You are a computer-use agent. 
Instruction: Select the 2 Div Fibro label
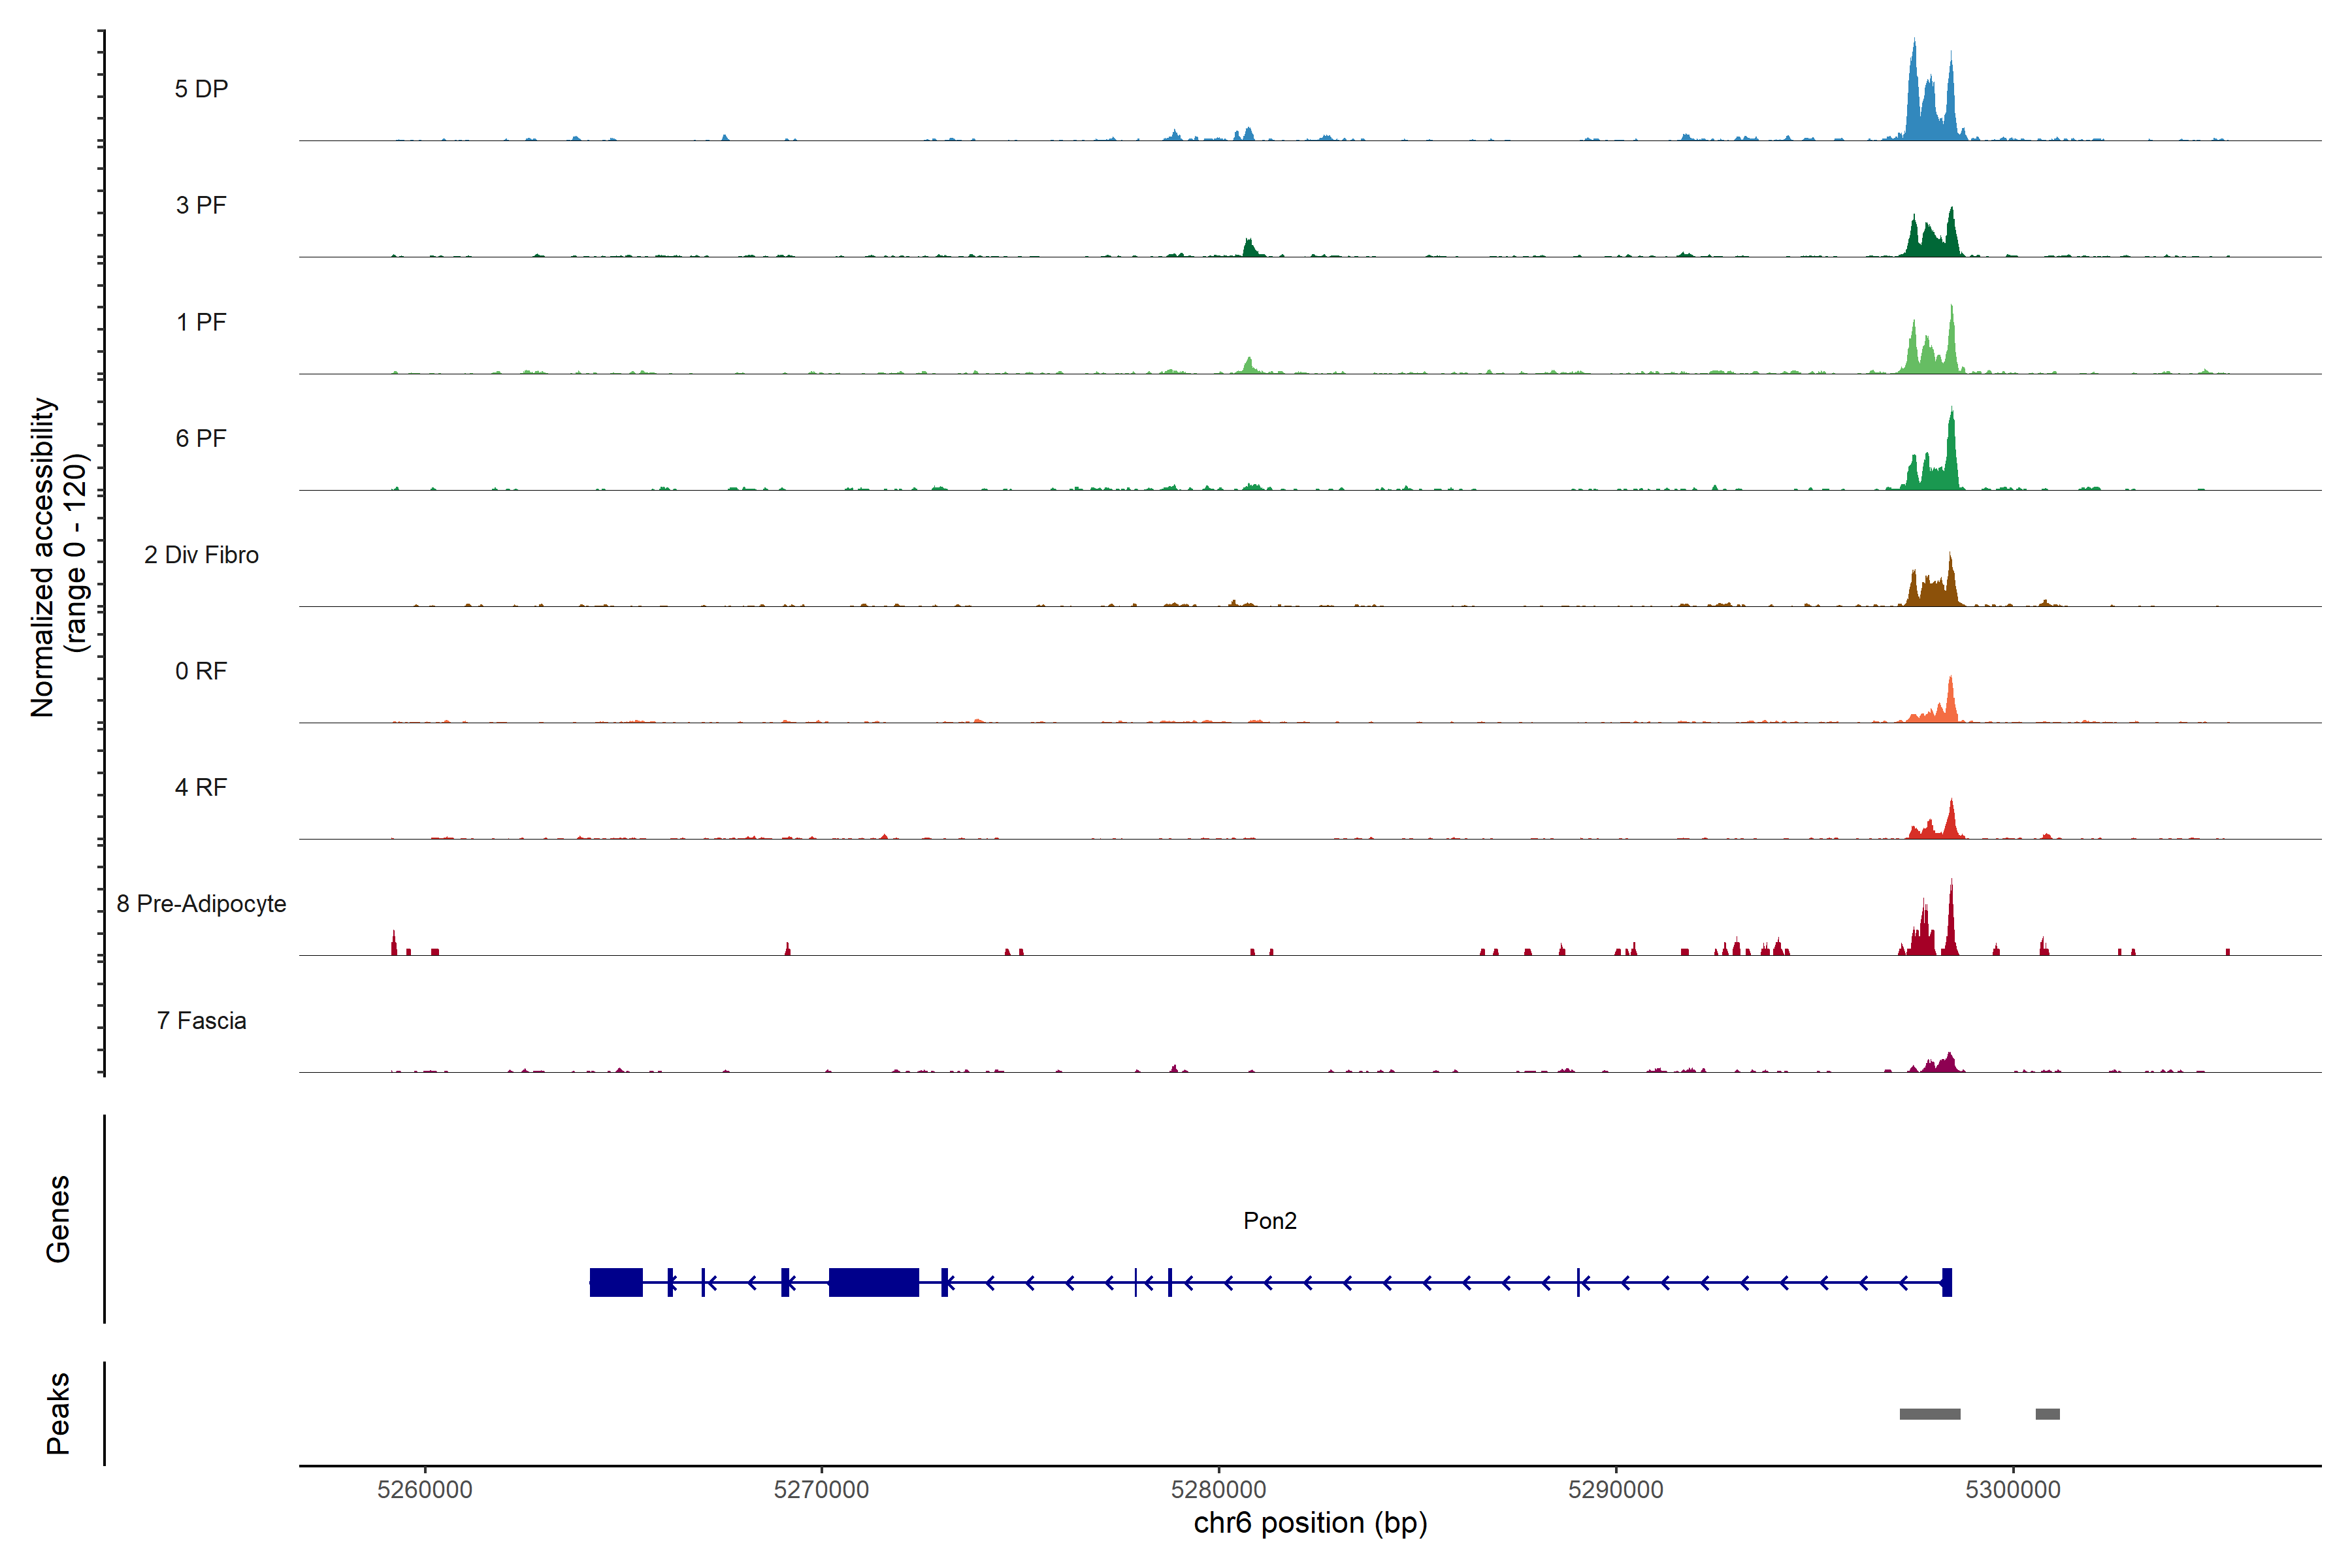(201, 555)
